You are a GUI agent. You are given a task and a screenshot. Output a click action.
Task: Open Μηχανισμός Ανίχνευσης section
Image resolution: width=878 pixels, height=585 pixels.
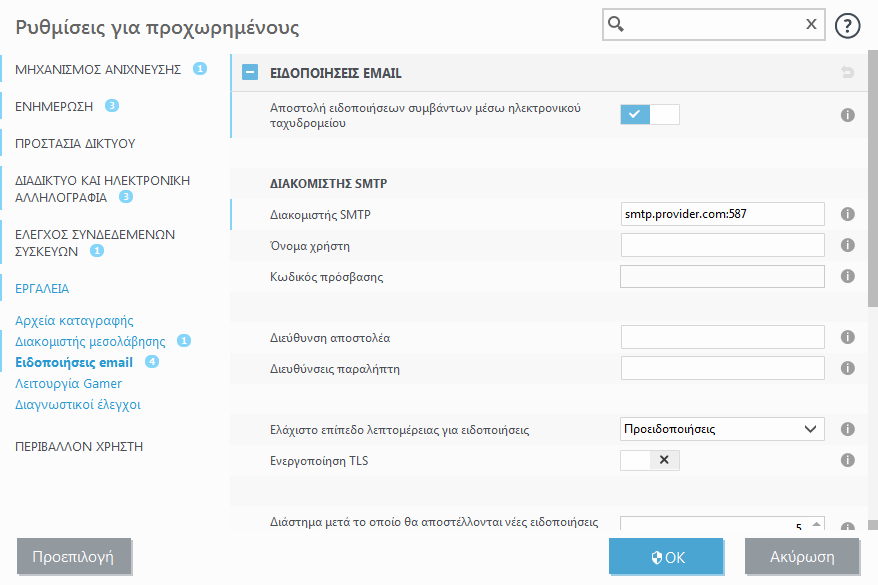click(98, 69)
